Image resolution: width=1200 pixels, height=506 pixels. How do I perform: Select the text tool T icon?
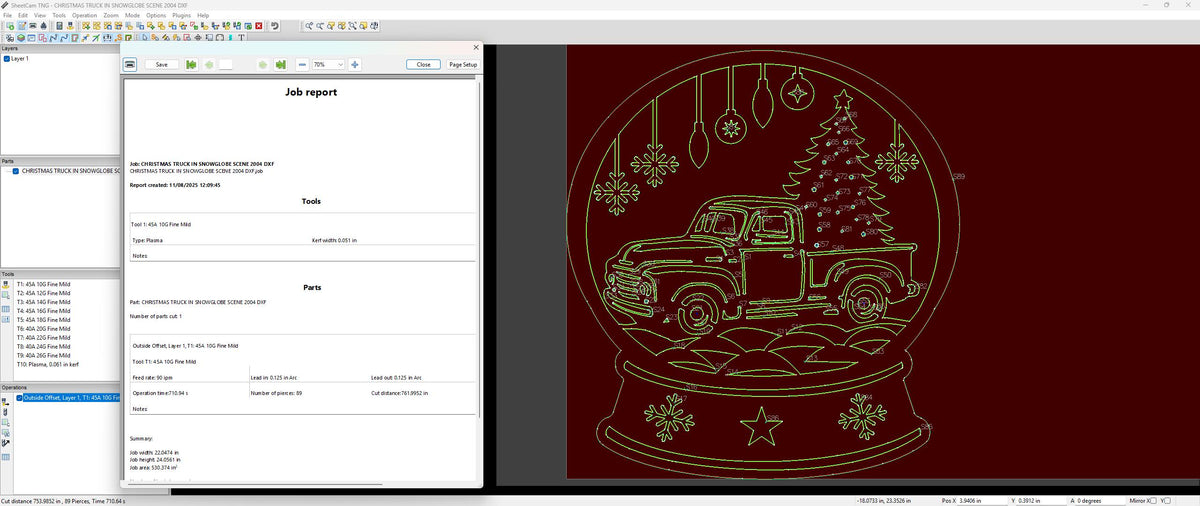(x=242, y=38)
